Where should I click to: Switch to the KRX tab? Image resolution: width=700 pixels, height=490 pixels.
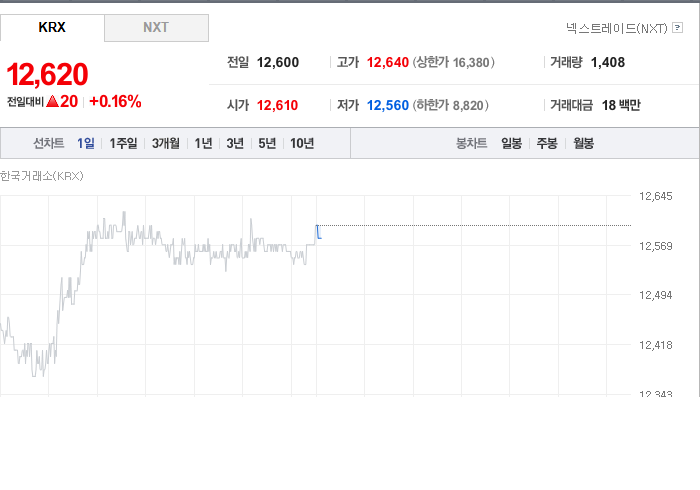tap(52, 28)
